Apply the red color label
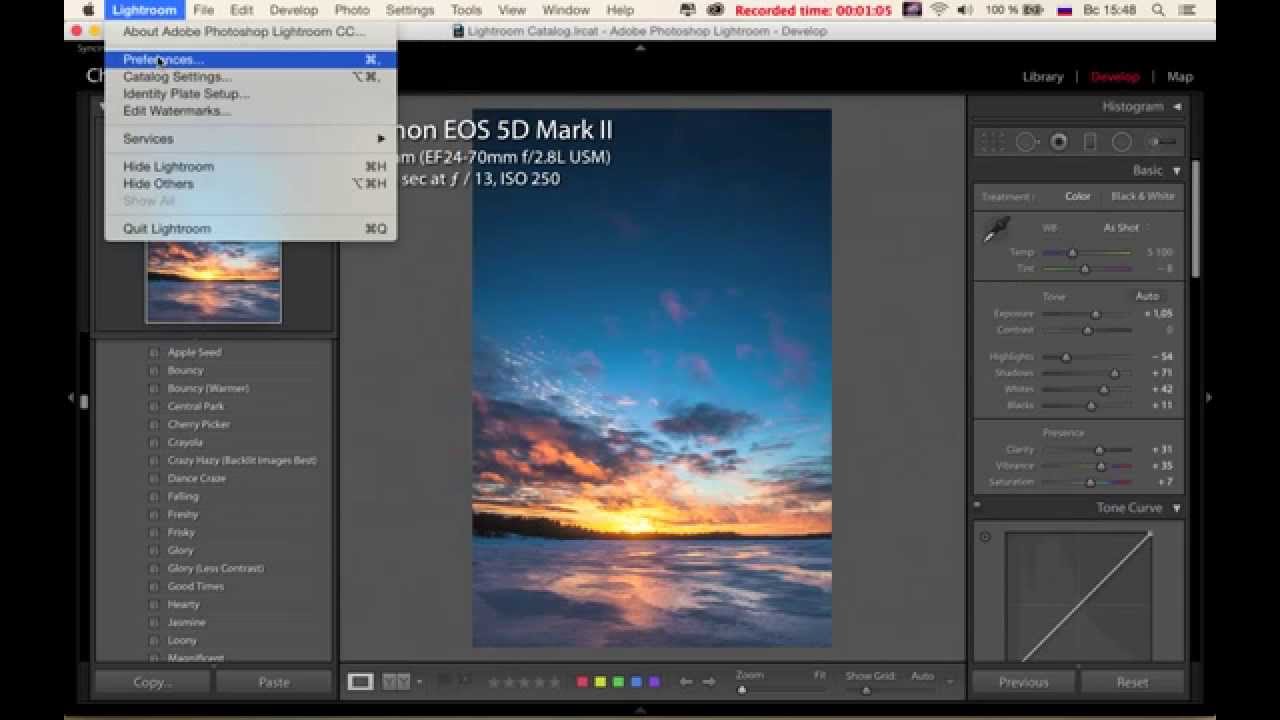This screenshot has width=1280, height=720. [582, 682]
